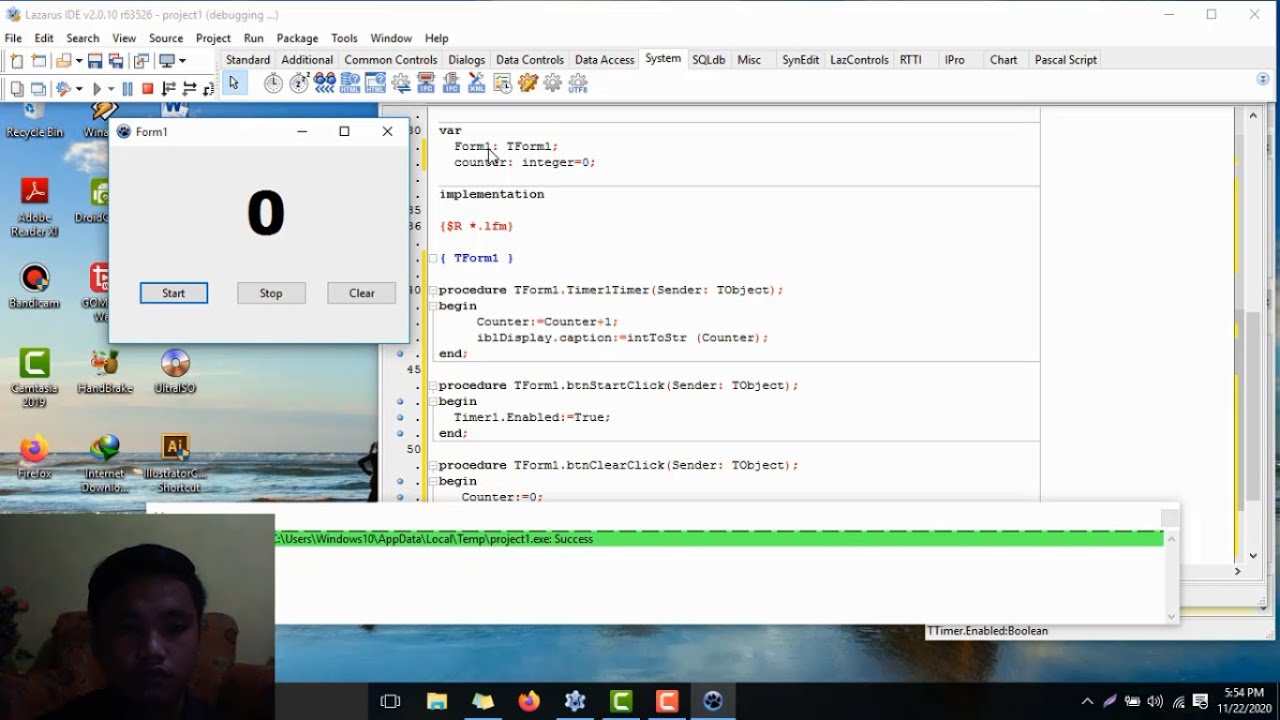Pick the UTF8 process gear component
Image resolution: width=1280 pixels, height=720 pixels.
pos(578,84)
